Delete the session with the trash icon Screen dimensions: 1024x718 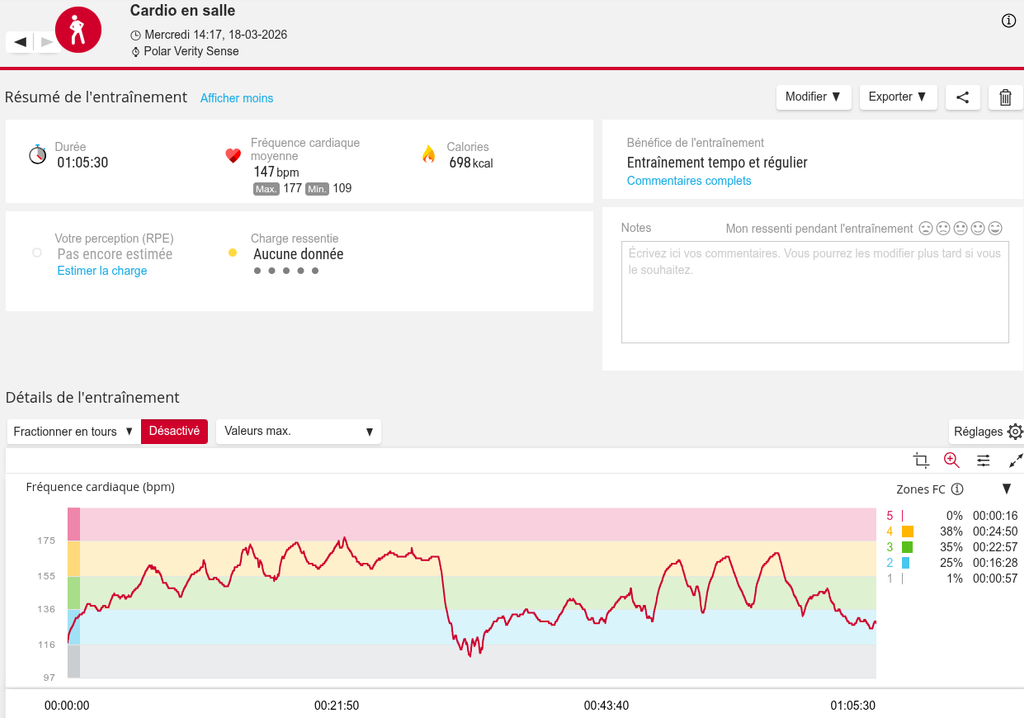[1005, 97]
